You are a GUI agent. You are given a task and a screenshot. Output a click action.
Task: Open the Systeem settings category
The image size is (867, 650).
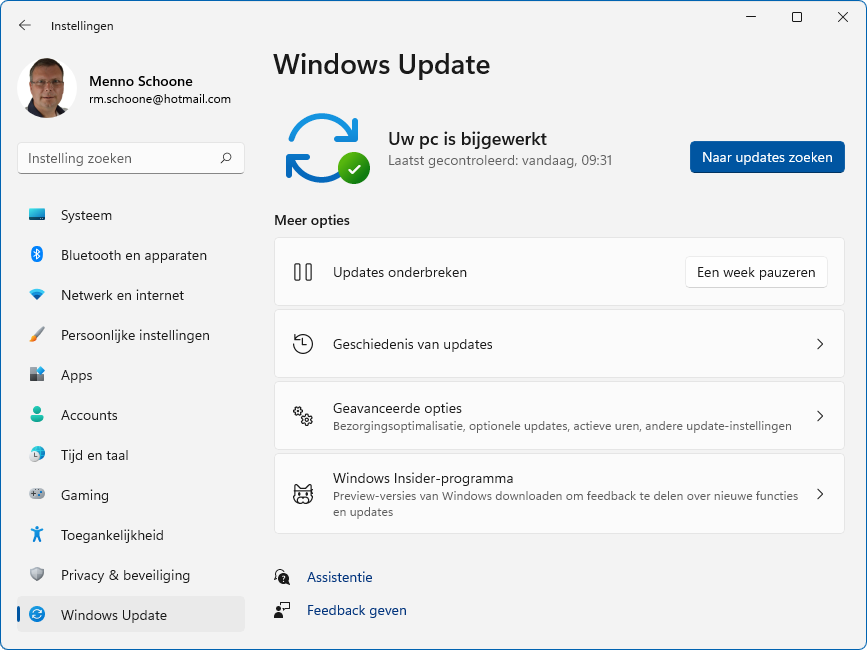click(130, 215)
